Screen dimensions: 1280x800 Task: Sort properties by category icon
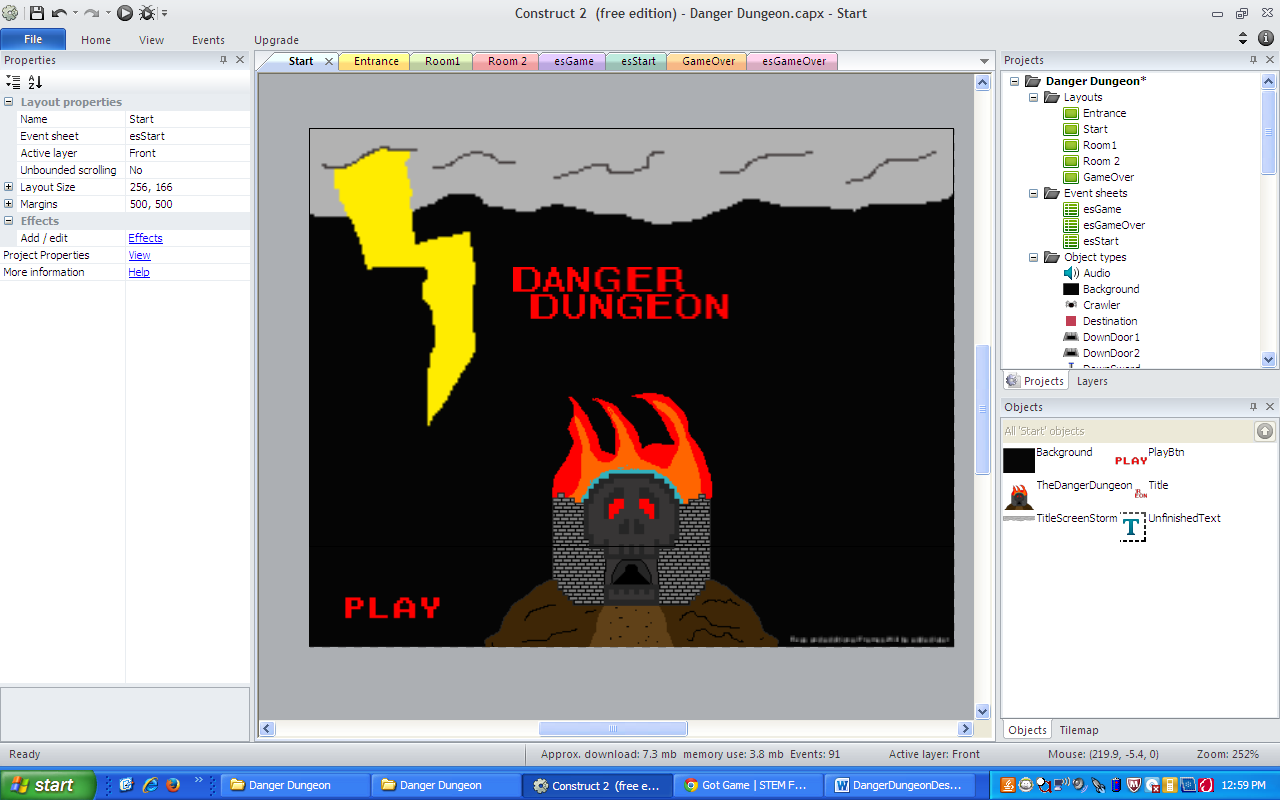click(x=13, y=82)
